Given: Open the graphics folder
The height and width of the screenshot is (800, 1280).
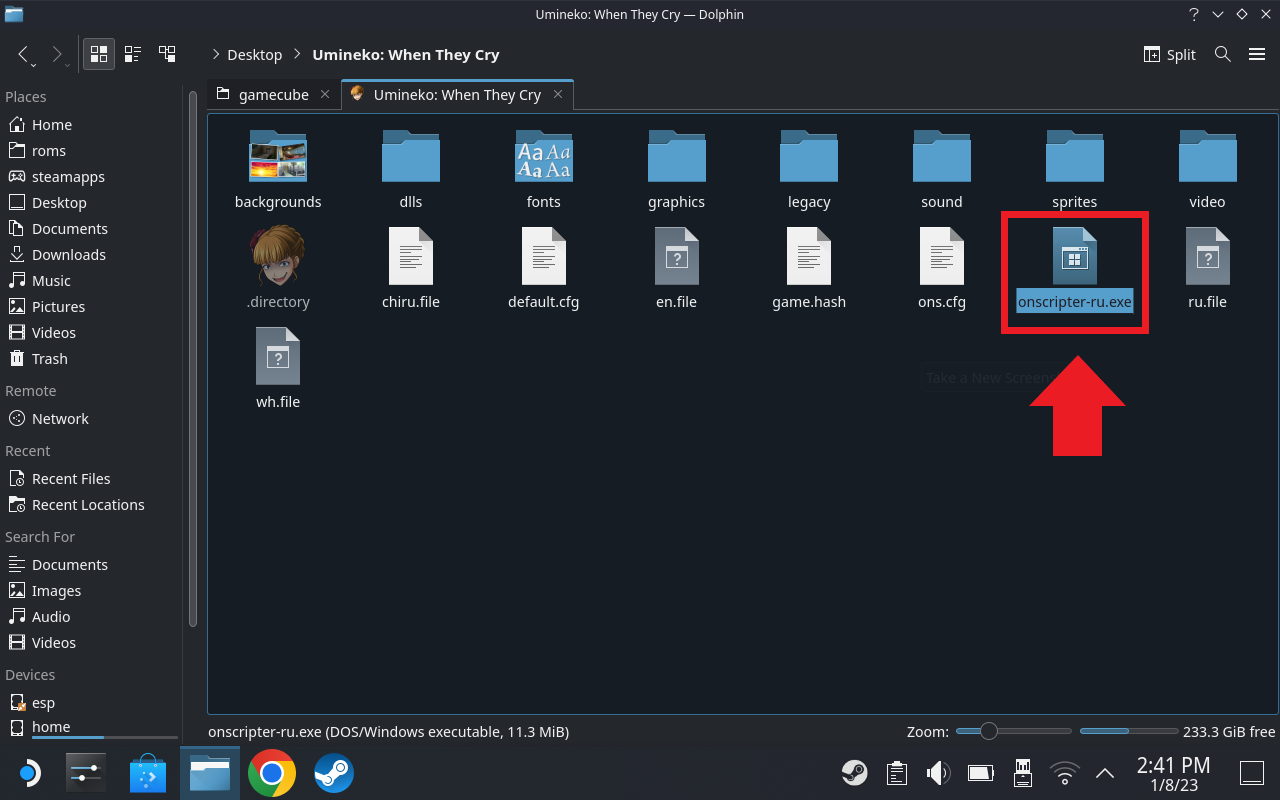Looking at the screenshot, I should (x=676, y=169).
